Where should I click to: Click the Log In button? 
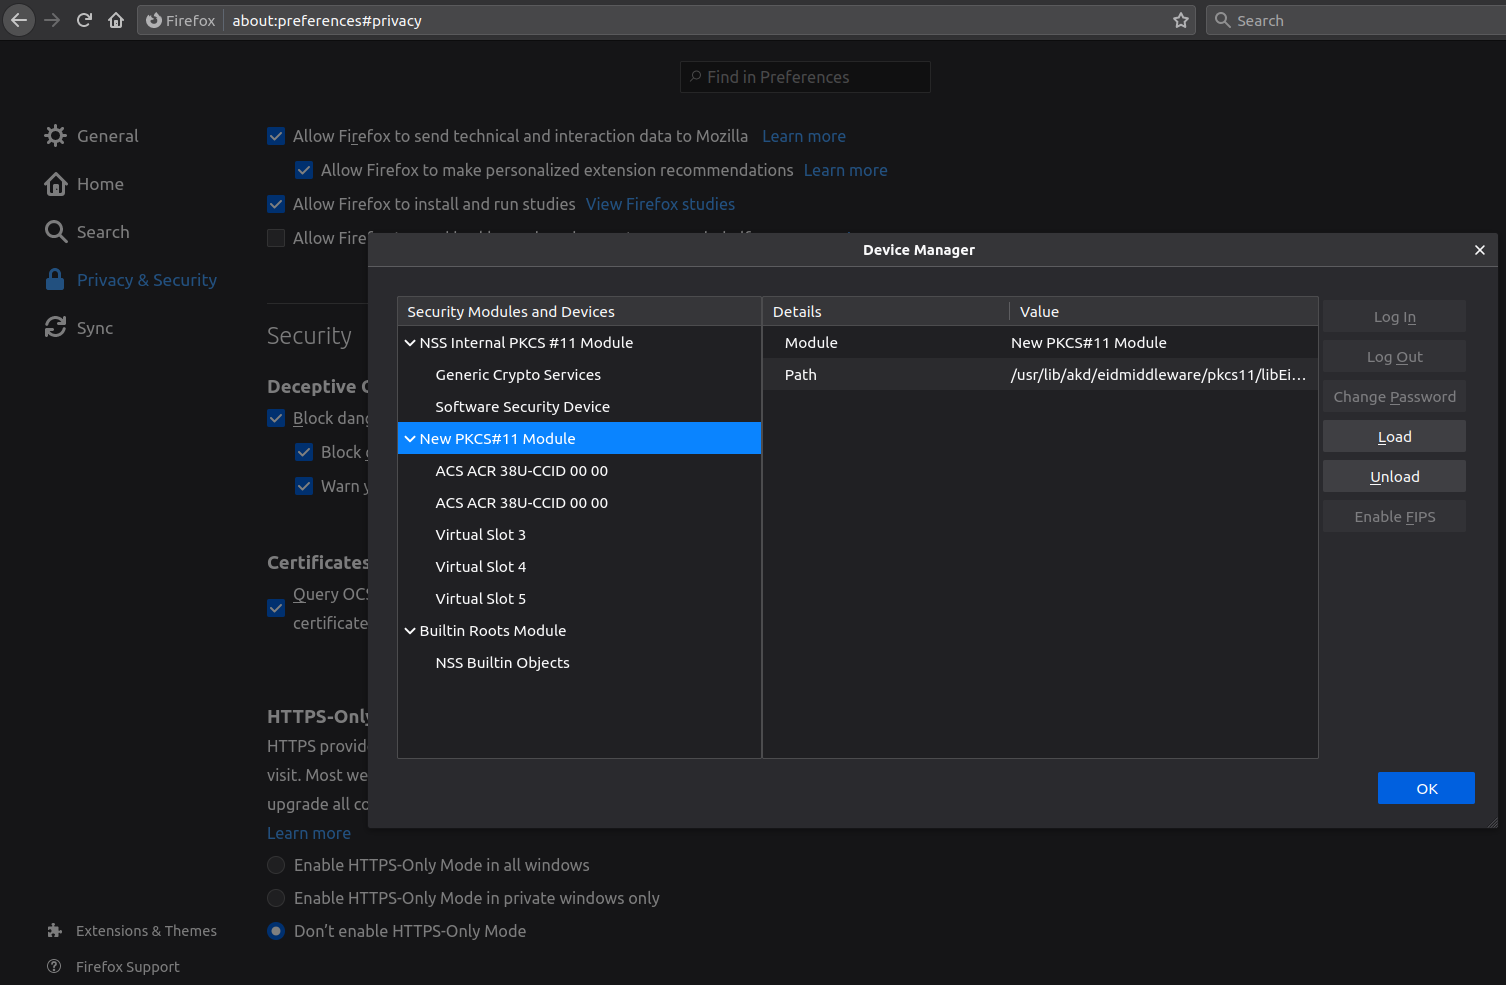[1394, 317]
